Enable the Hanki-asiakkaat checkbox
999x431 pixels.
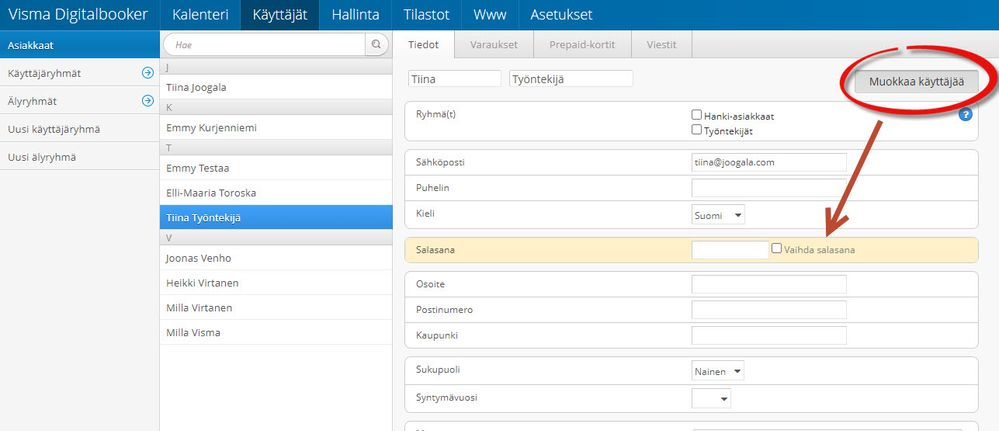(x=697, y=115)
